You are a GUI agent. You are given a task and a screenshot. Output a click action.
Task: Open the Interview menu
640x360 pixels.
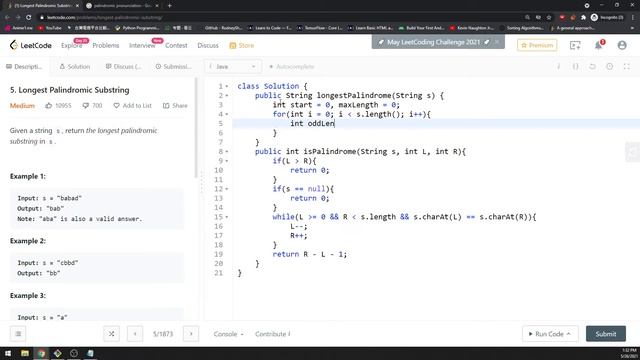tap(142, 45)
